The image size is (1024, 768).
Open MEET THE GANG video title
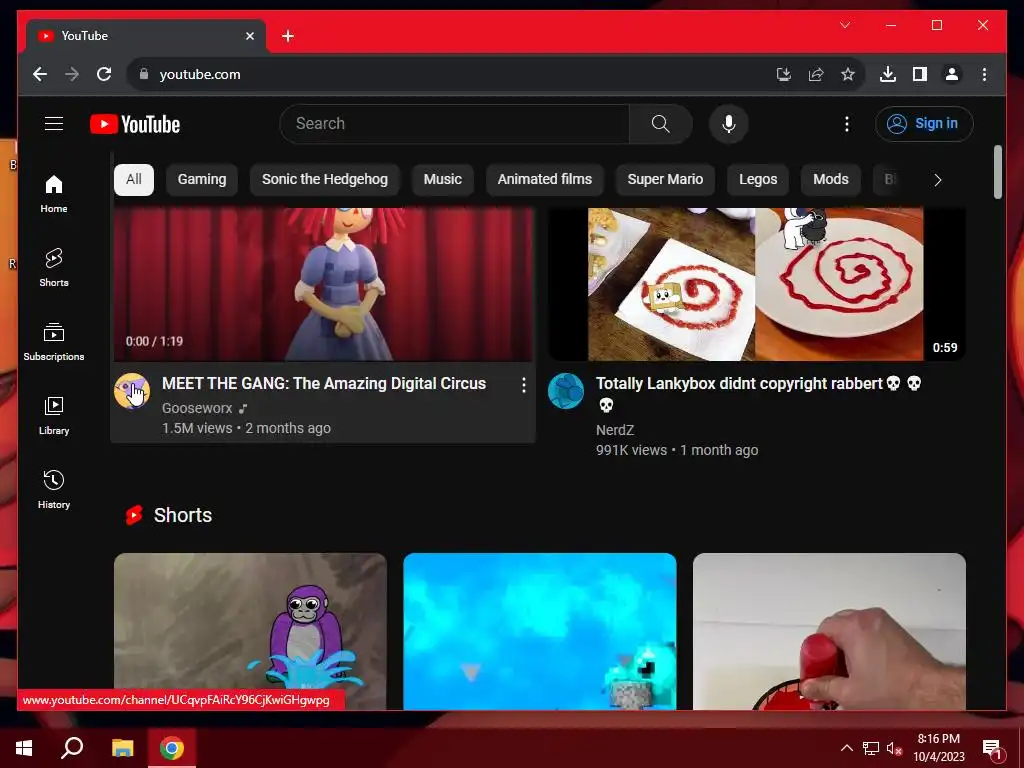click(x=324, y=383)
